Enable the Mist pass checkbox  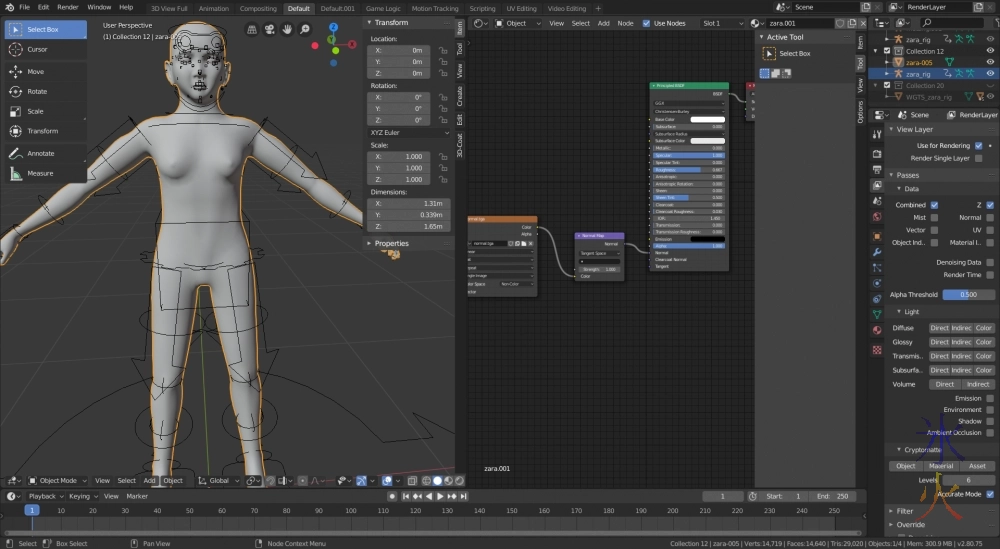[934, 217]
